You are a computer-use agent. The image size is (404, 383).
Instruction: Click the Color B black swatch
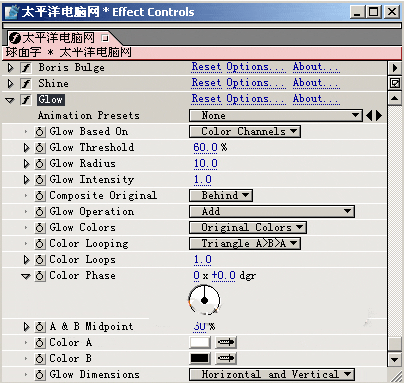click(x=200, y=358)
